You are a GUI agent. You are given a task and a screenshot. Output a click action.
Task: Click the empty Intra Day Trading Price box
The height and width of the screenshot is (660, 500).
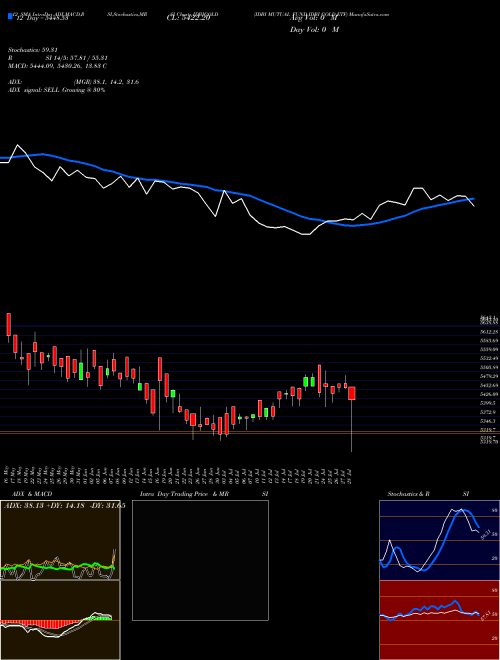click(200, 560)
